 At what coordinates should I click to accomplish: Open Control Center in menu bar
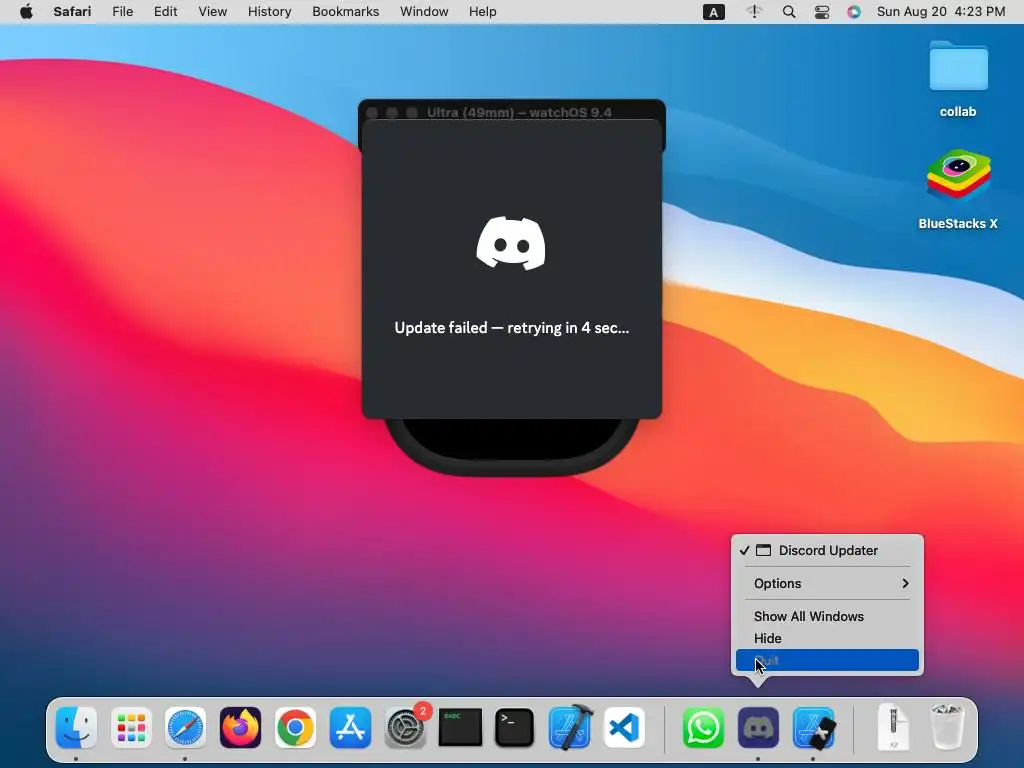coord(822,12)
